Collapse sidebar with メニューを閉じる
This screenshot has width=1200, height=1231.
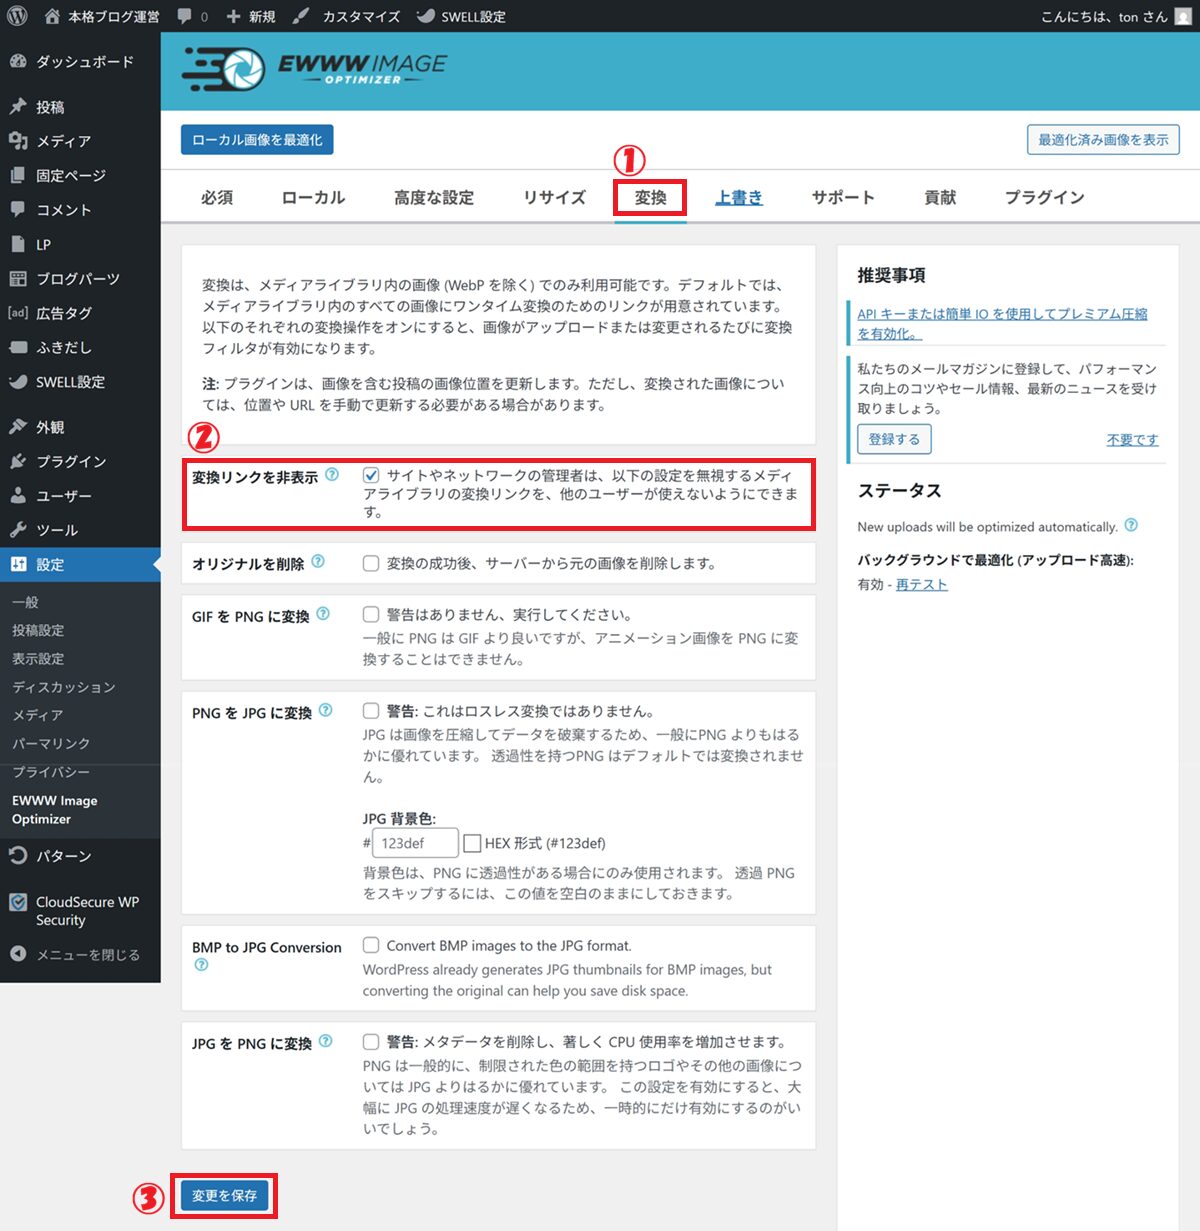pos(78,955)
